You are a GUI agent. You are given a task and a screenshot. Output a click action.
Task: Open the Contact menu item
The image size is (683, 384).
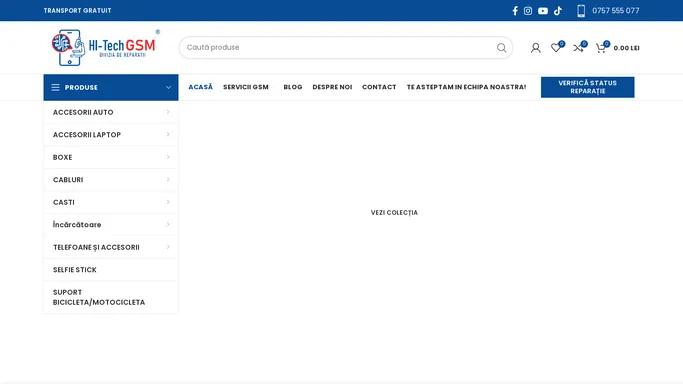tap(379, 87)
